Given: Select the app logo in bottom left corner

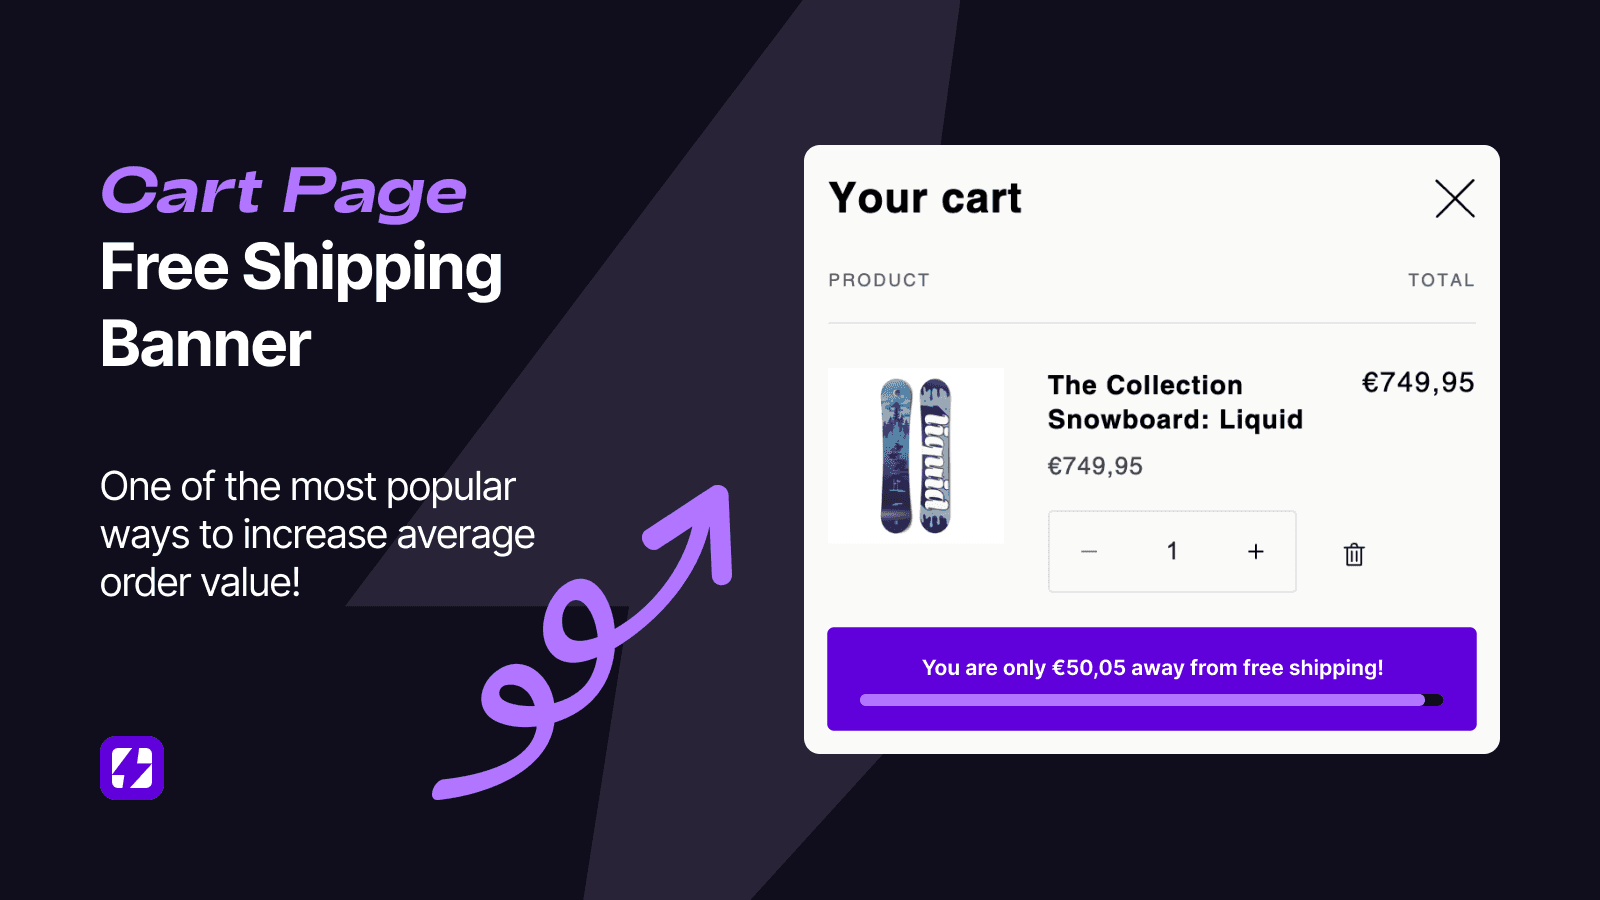Looking at the screenshot, I should pyautogui.click(x=131, y=769).
